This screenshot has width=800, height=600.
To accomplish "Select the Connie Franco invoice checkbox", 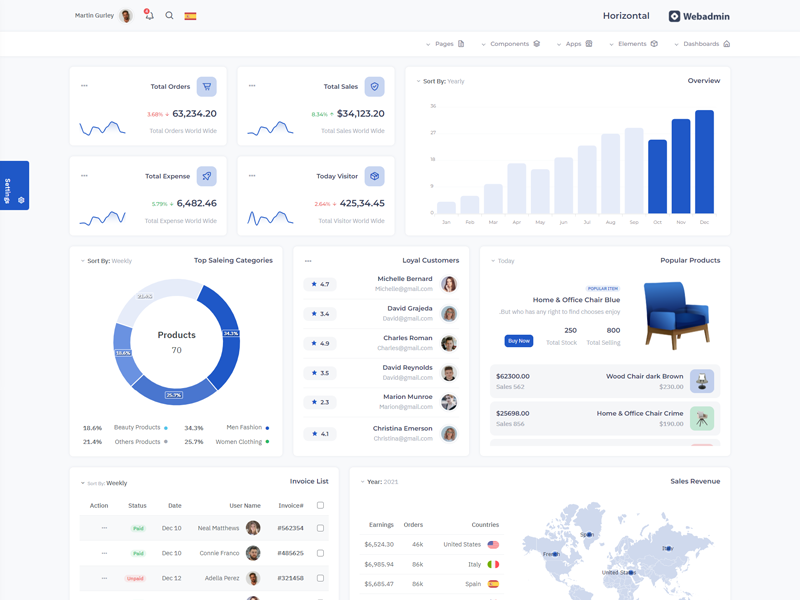I will click(x=320, y=553).
